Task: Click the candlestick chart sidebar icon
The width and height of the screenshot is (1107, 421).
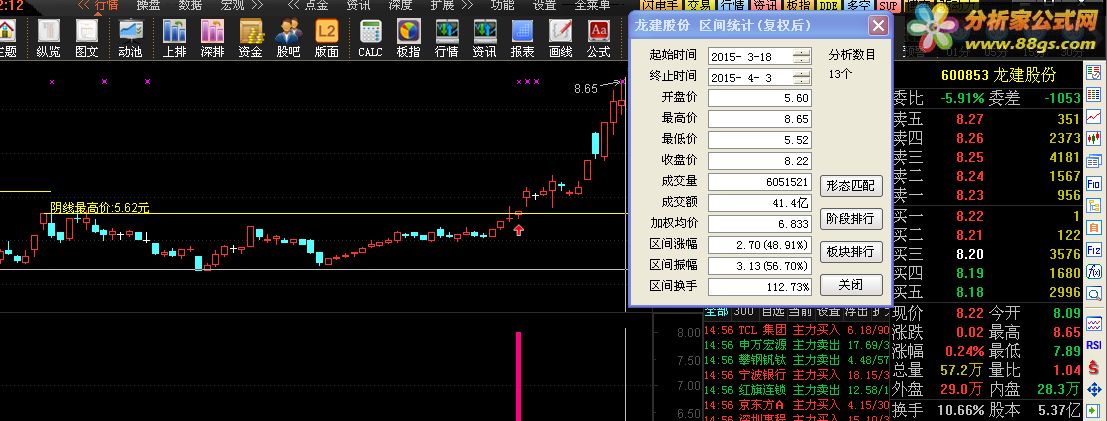Action: 1094,138
